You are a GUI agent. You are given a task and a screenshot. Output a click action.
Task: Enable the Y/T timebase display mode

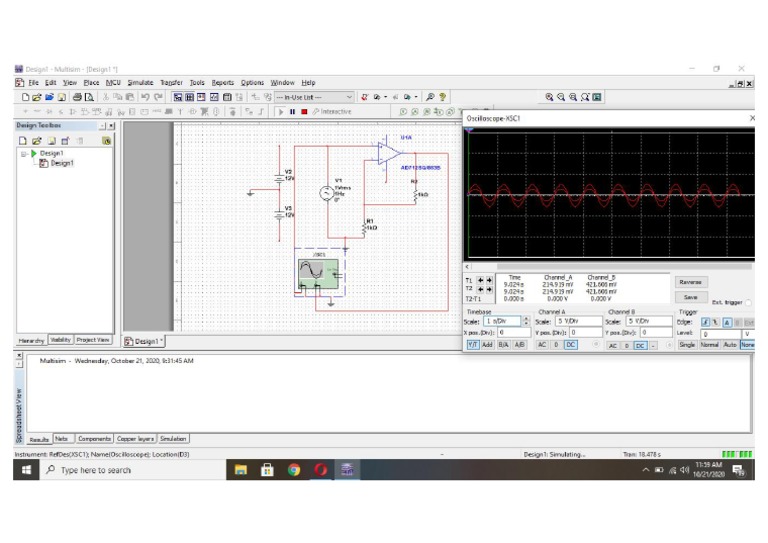click(x=474, y=344)
